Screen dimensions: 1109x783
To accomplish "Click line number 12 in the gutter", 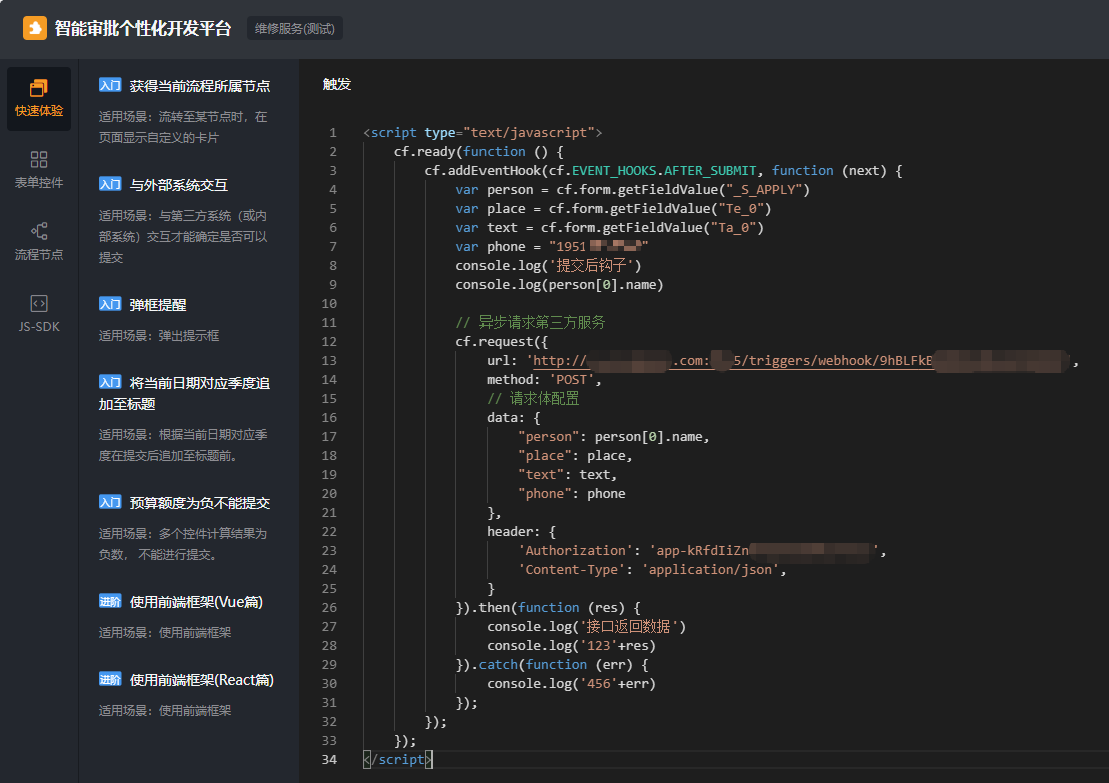I will click(330, 342).
